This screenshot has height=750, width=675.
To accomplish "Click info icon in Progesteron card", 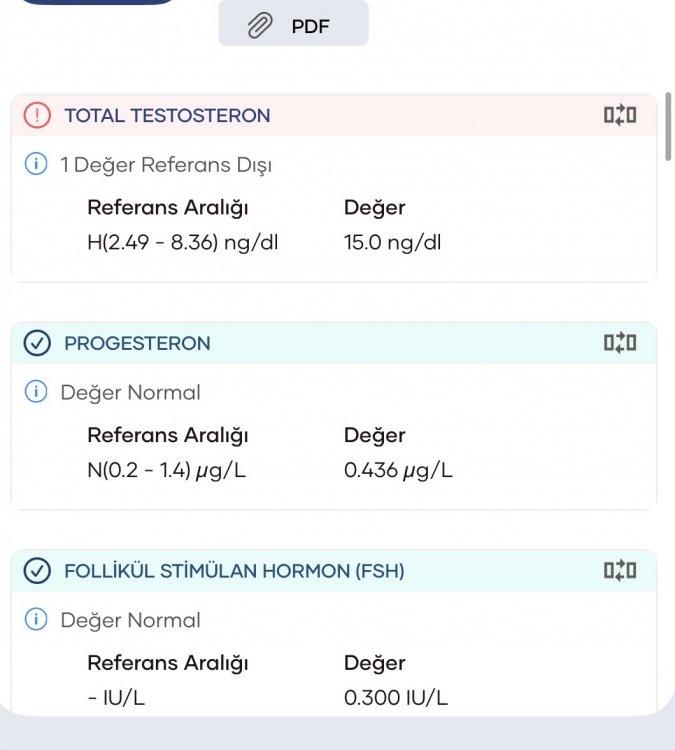I will (36, 392).
